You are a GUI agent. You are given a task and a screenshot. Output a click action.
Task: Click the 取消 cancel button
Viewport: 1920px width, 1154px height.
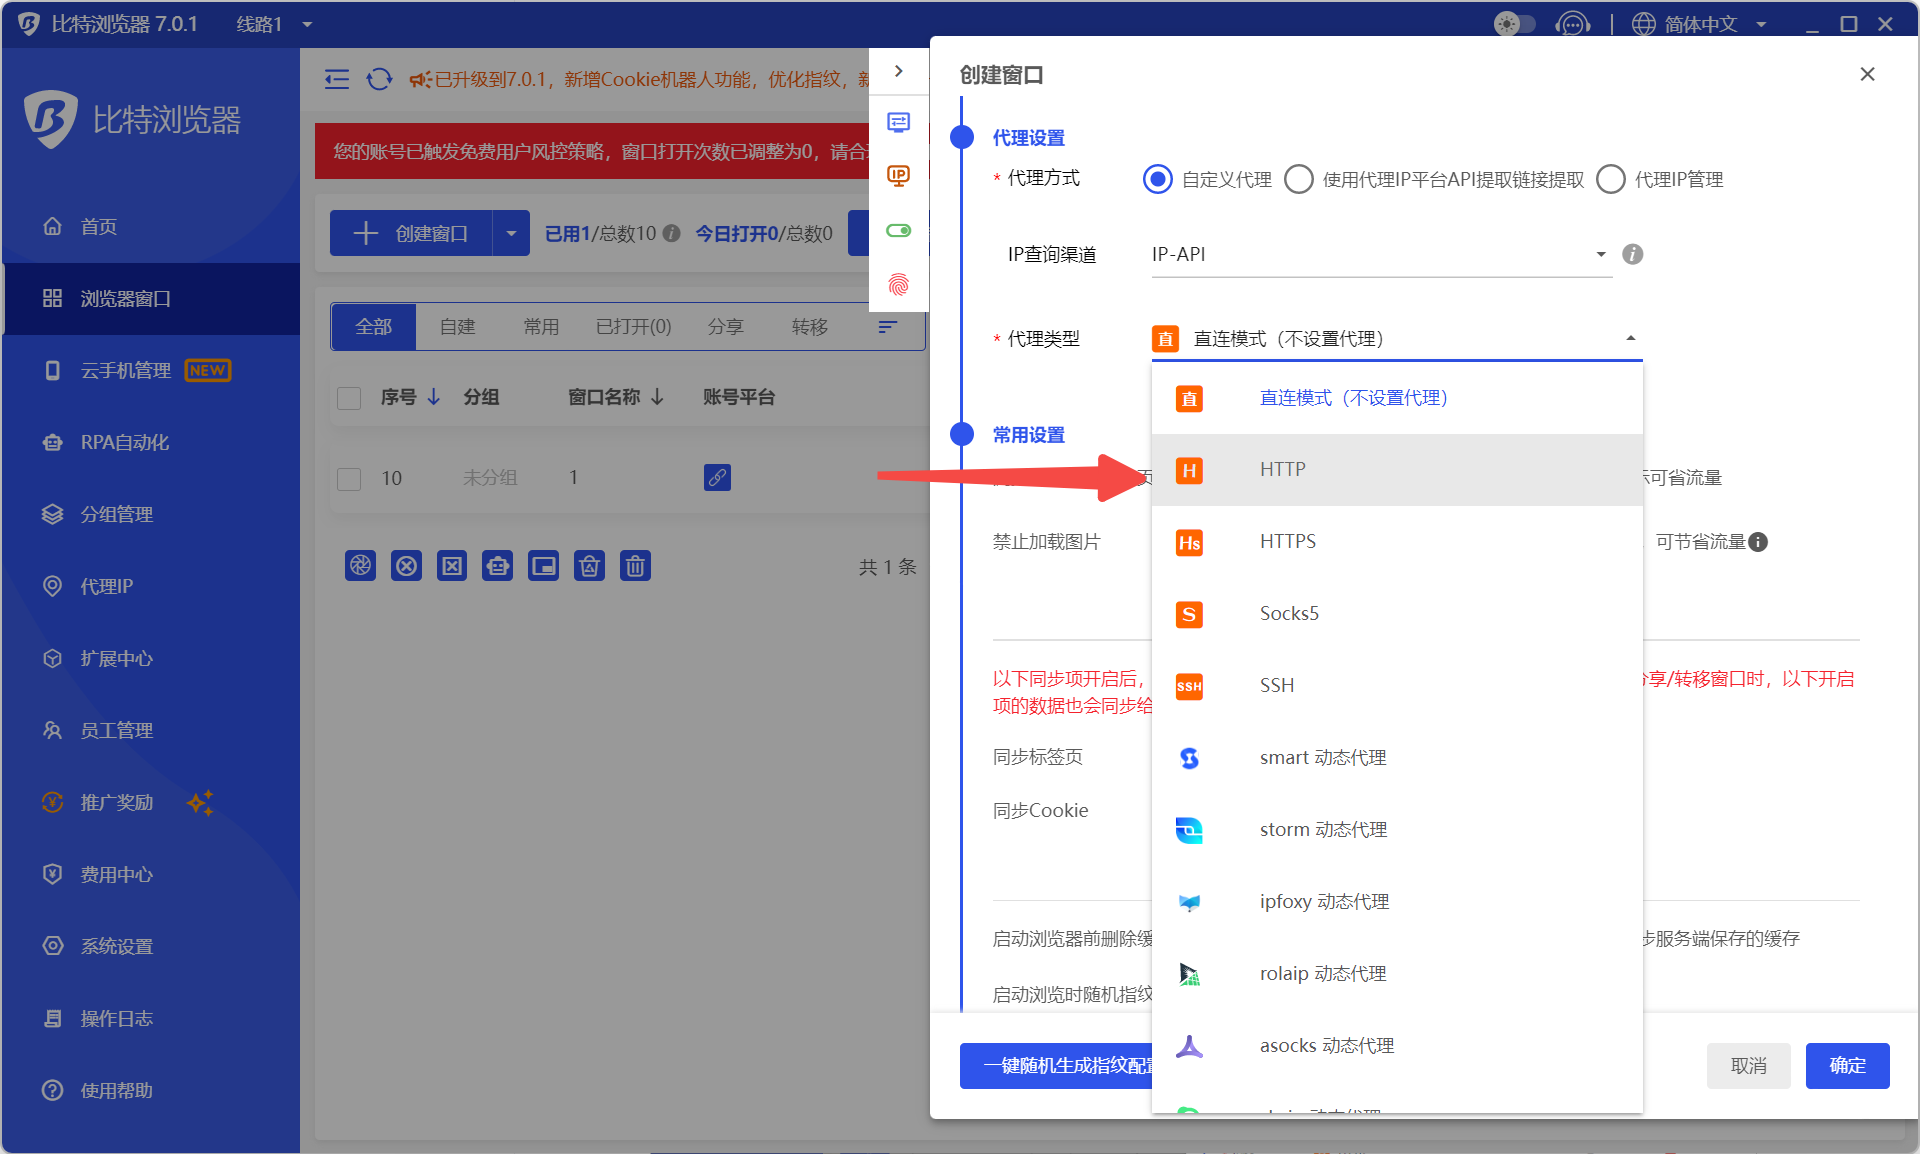tap(1748, 1066)
